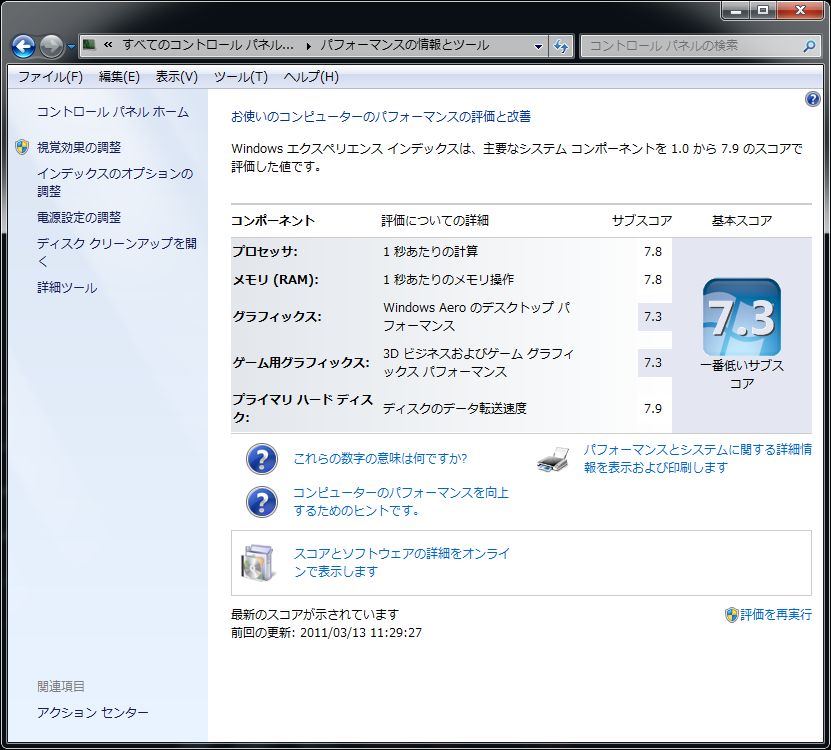Click the 1 秒あたりのメモリ操作 description
The image size is (831, 750).
[x=448, y=279]
